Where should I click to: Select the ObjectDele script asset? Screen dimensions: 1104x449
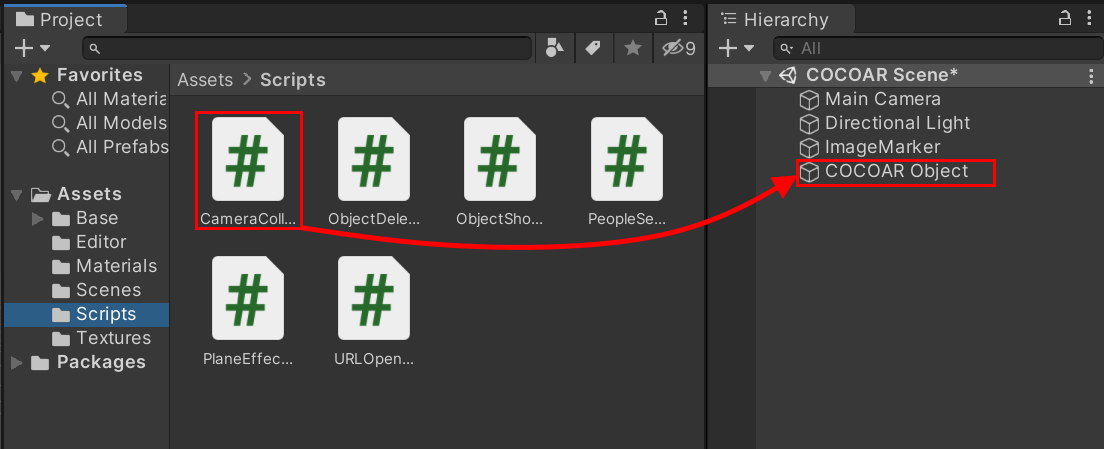tap(374, 169)
